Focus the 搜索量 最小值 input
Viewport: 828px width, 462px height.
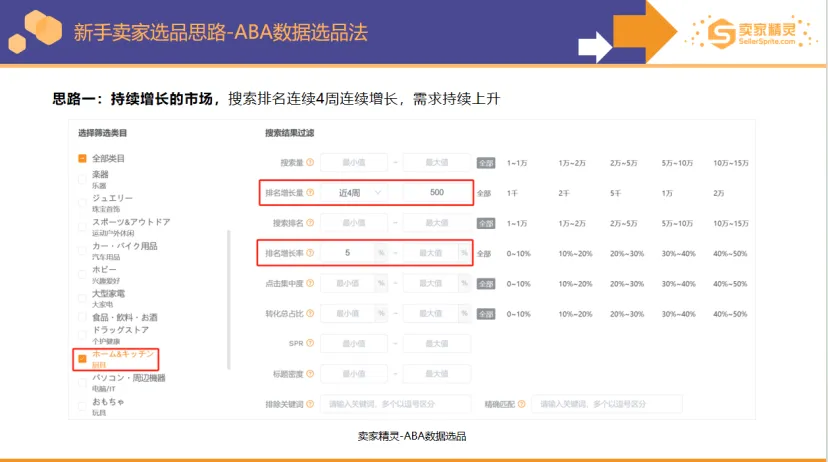pos(354,163)
